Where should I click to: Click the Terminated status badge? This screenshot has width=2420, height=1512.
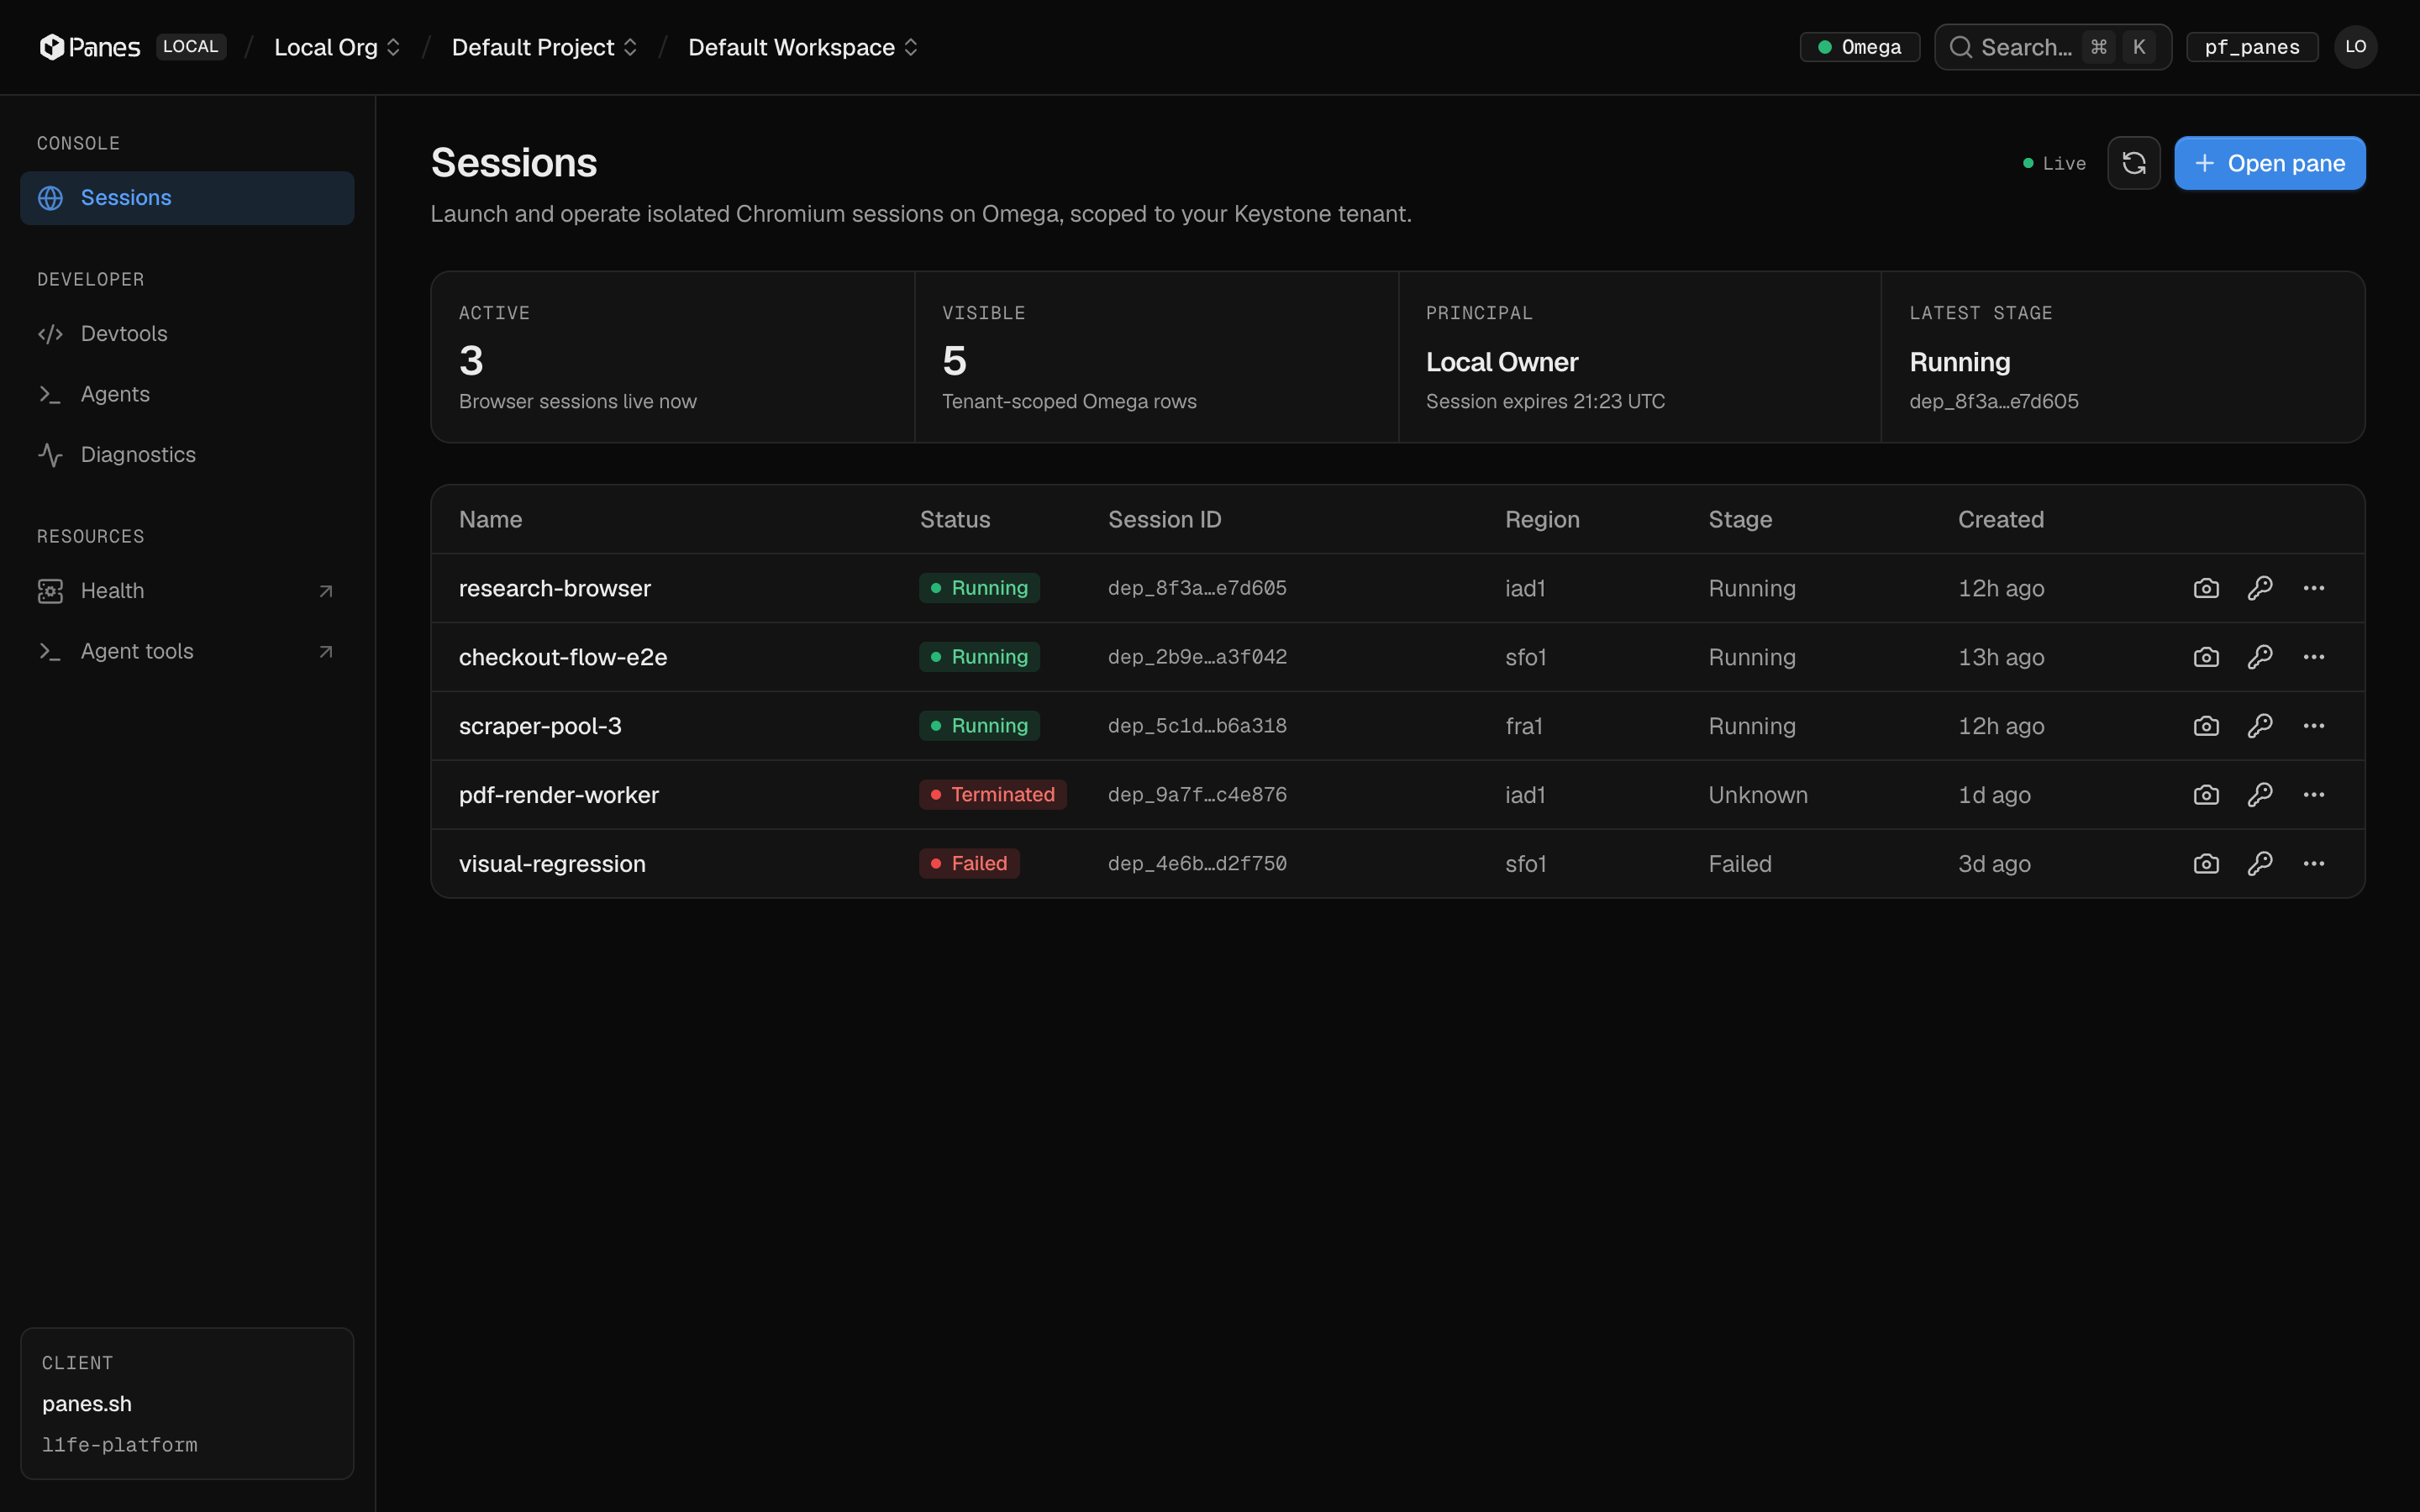tap(992, 795)
